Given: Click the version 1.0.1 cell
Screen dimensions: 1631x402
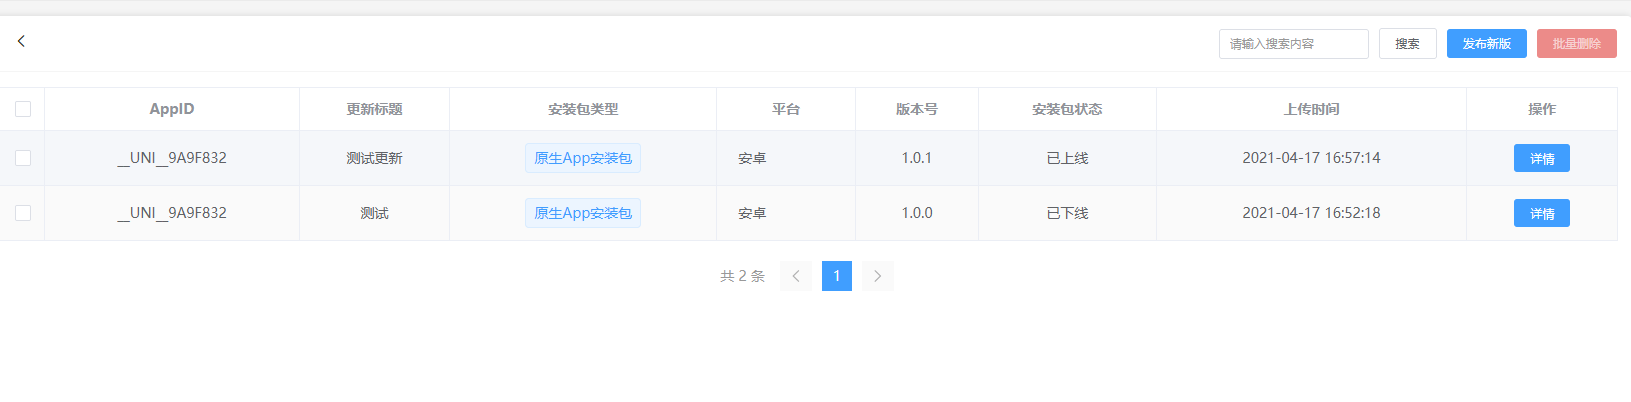Looking at the screenshot, I should coord(917,158).
